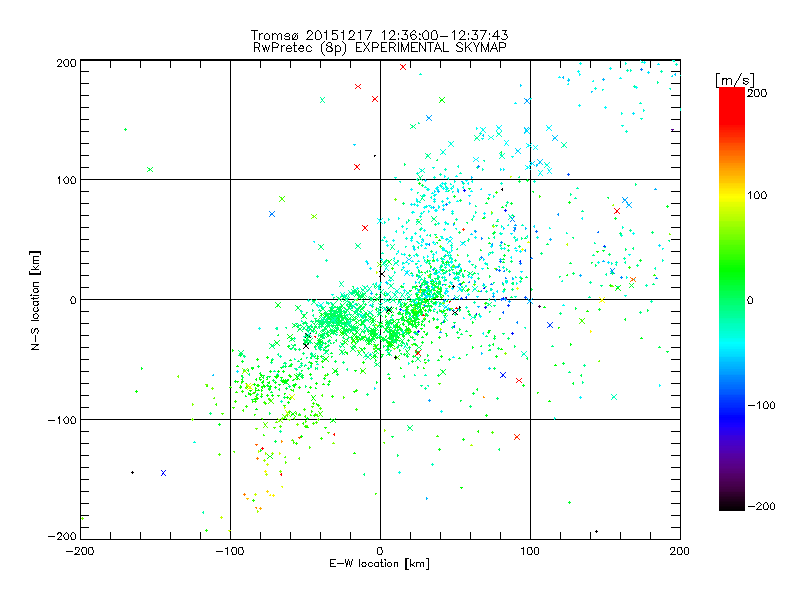Click the x-axis tick label '−100'
800x600 pixels.
[230, 551]
